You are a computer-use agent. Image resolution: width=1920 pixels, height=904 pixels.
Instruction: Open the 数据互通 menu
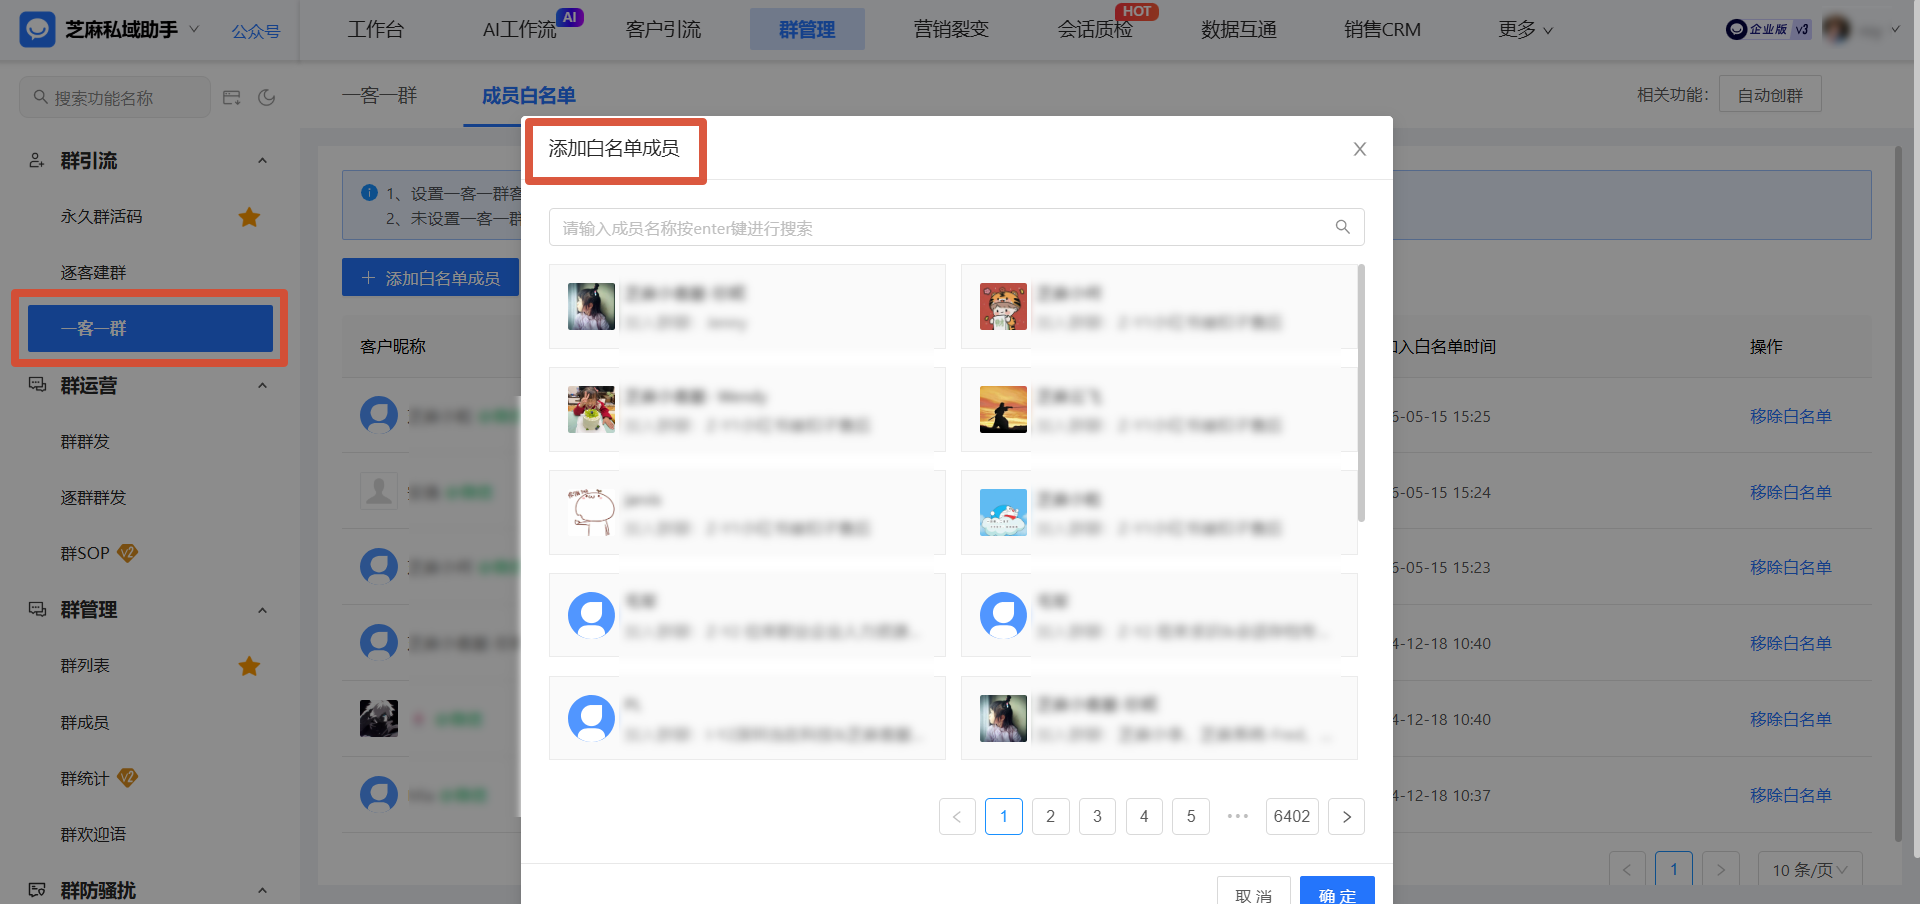(x=1239, y=30)
